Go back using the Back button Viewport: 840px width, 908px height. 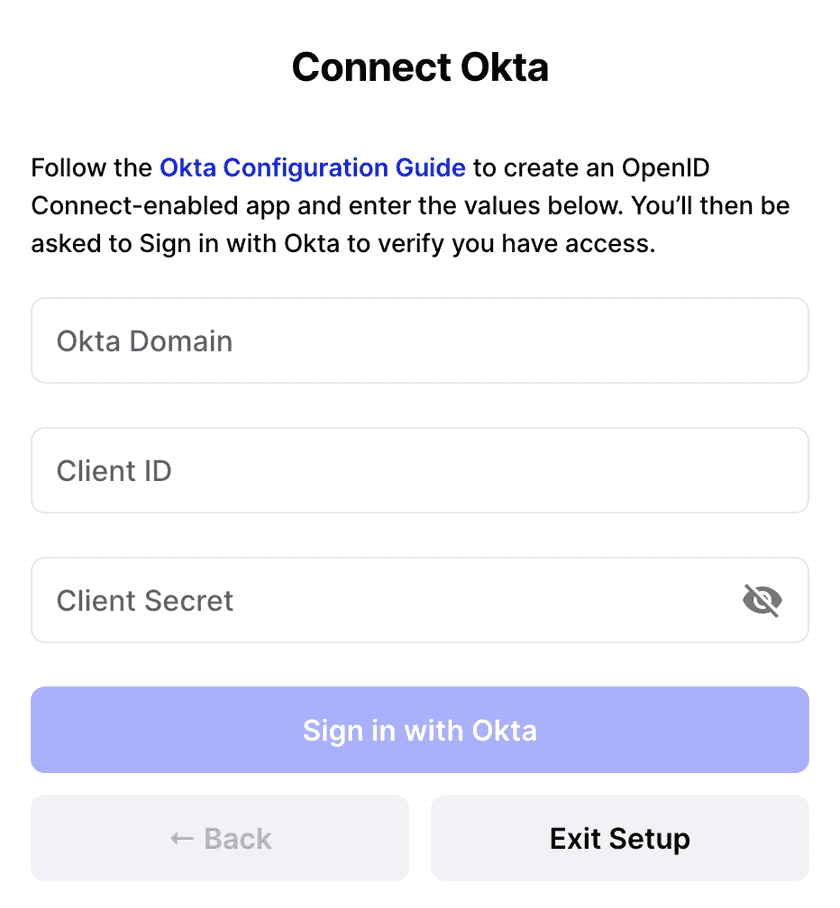click(220, 838)
